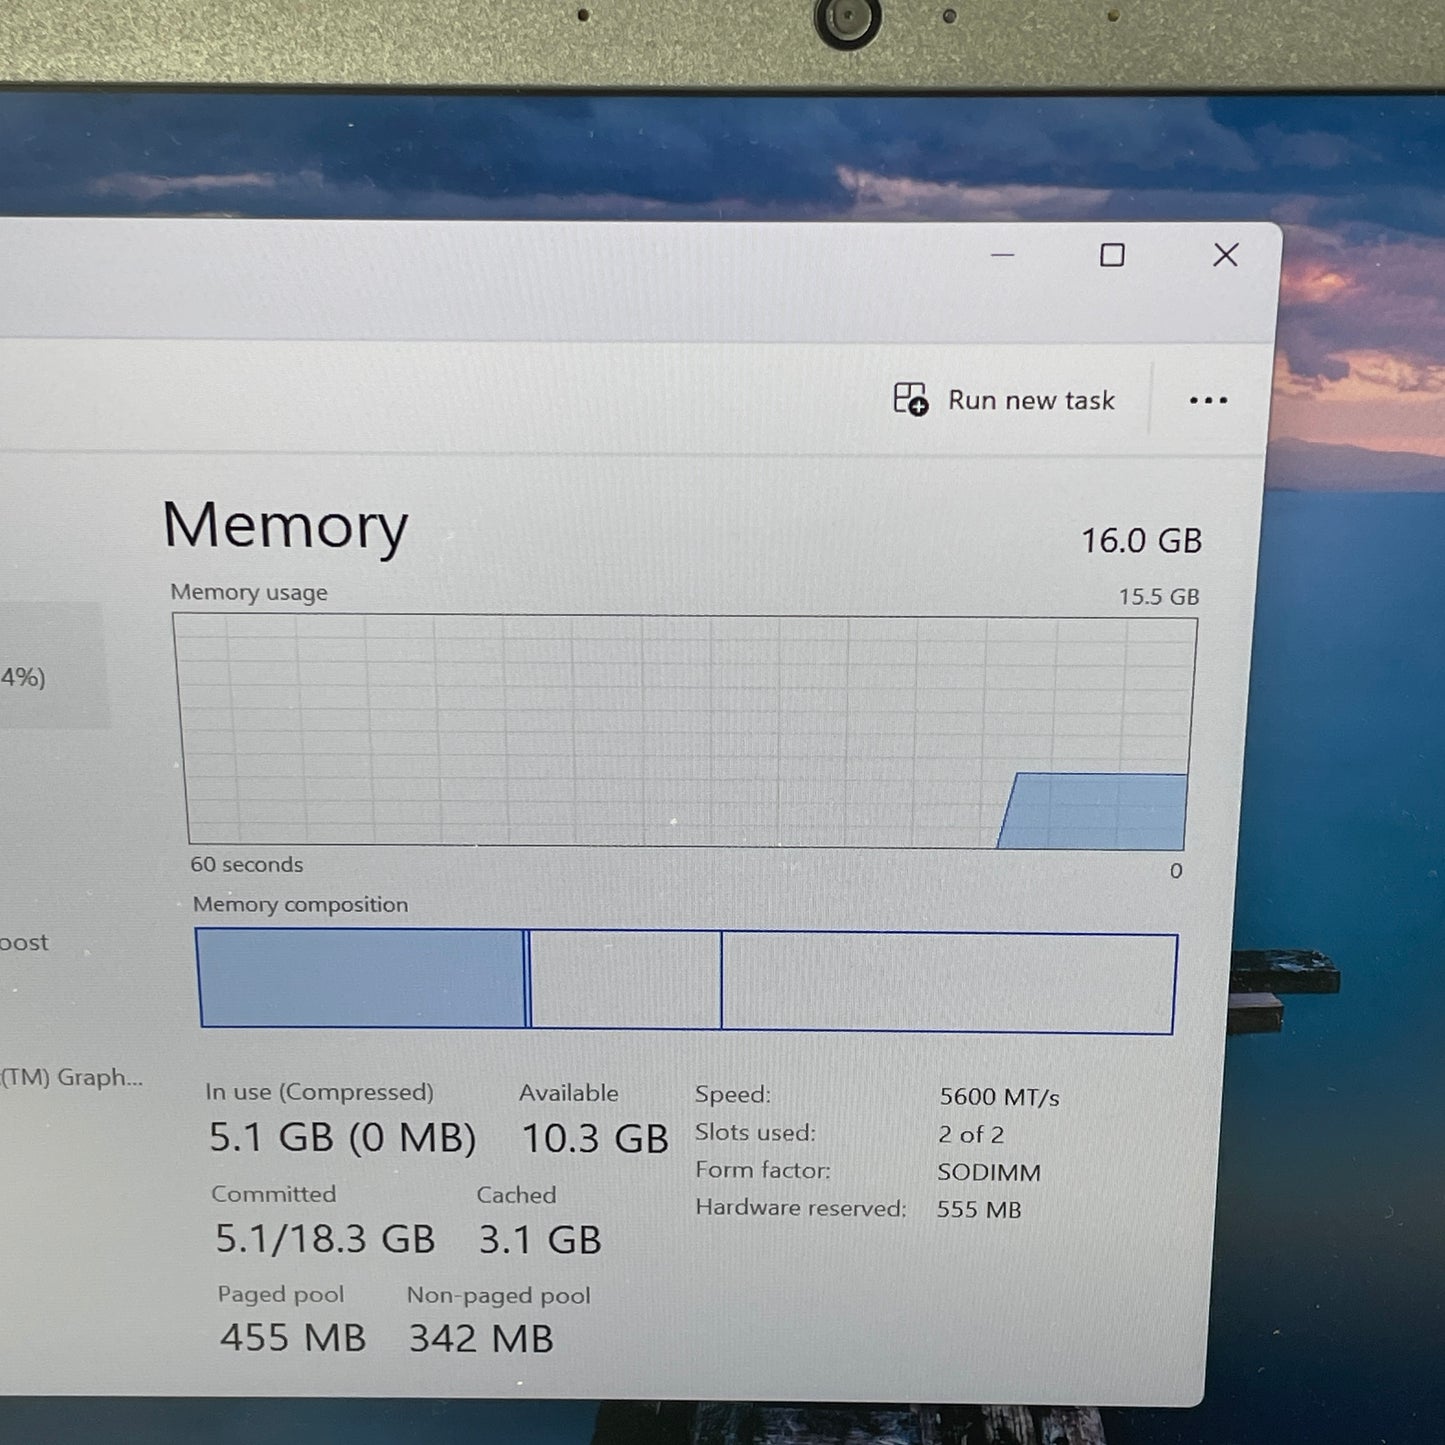Click the '3.1 GB' cached value
The height and width of the screenshot is (1445, 1445).
tap(540, 1240)
